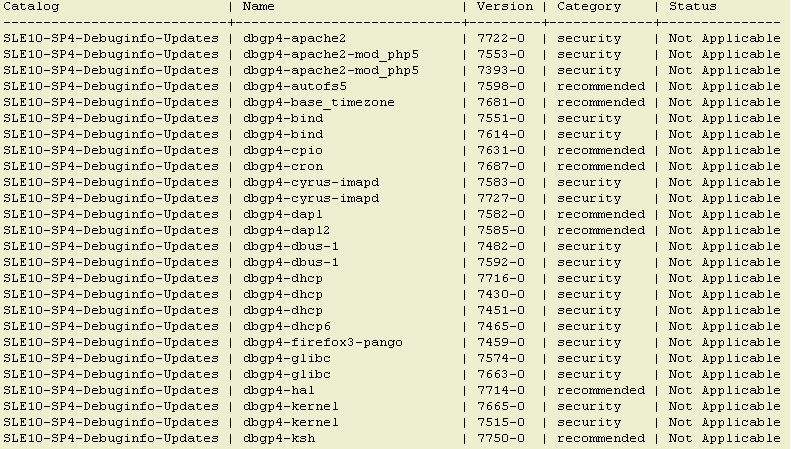Click the dbgp4-firefox3-pango package name
This screenshot has width=791, height=449.
point(322,343)
